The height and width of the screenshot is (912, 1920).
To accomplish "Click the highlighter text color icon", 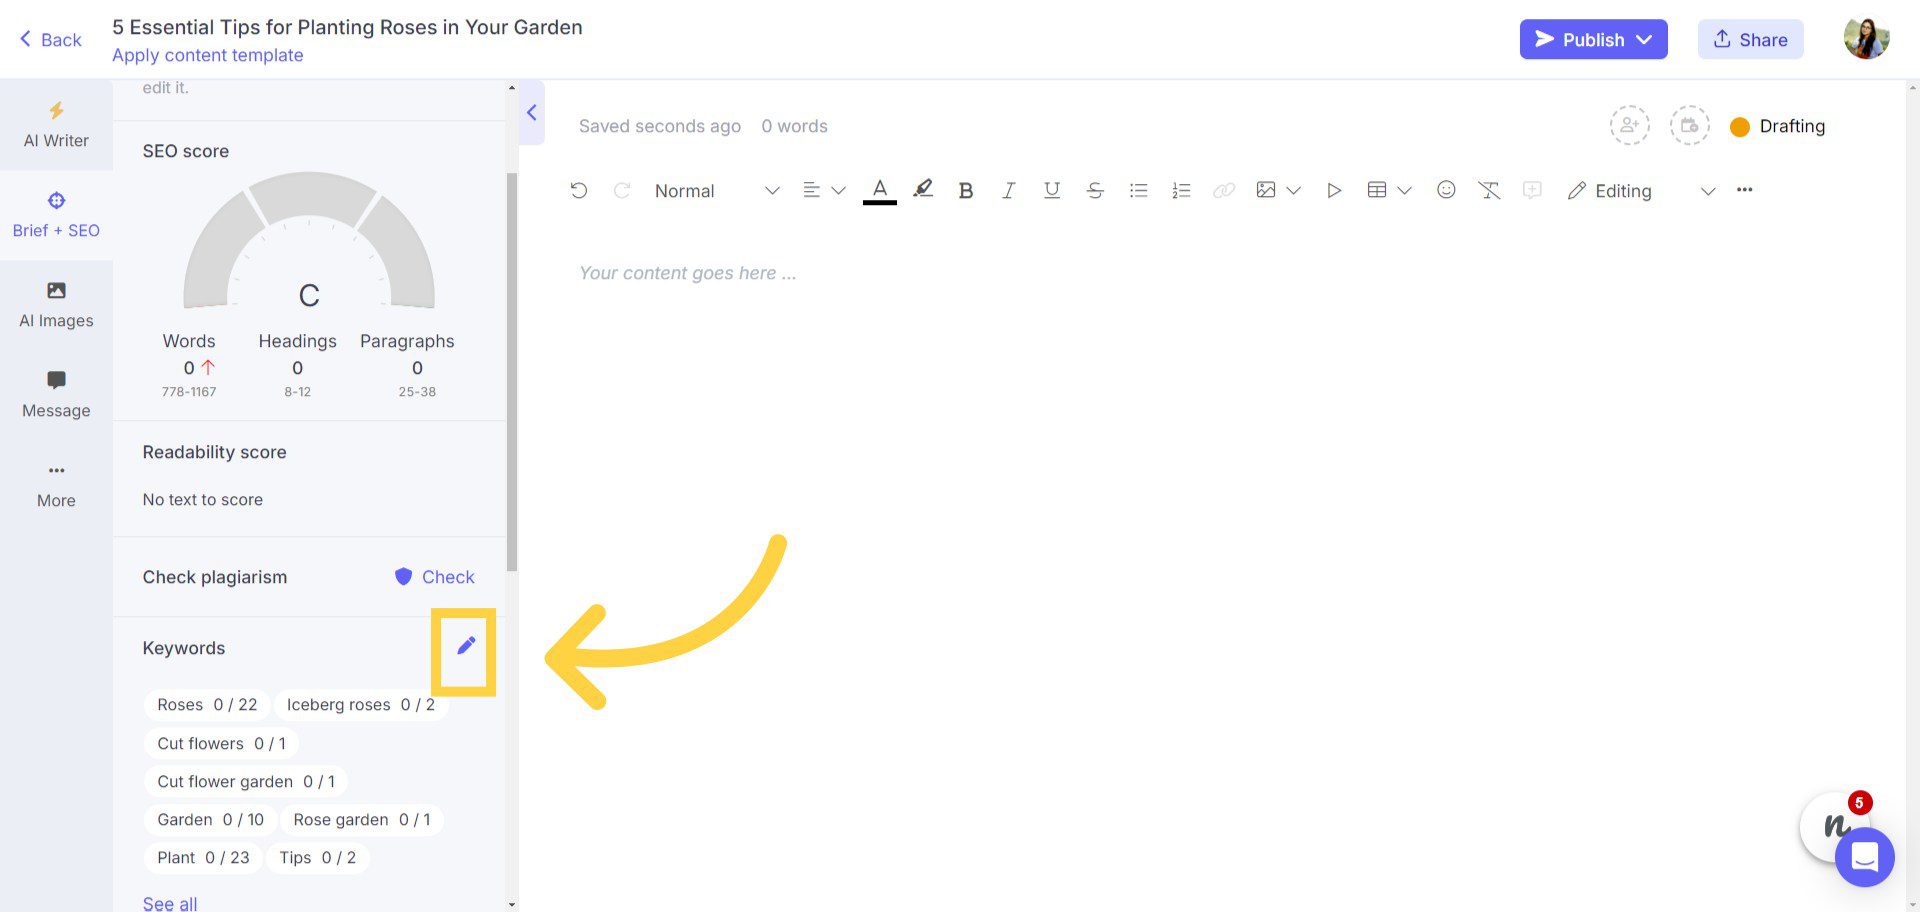I will (923, 189).
